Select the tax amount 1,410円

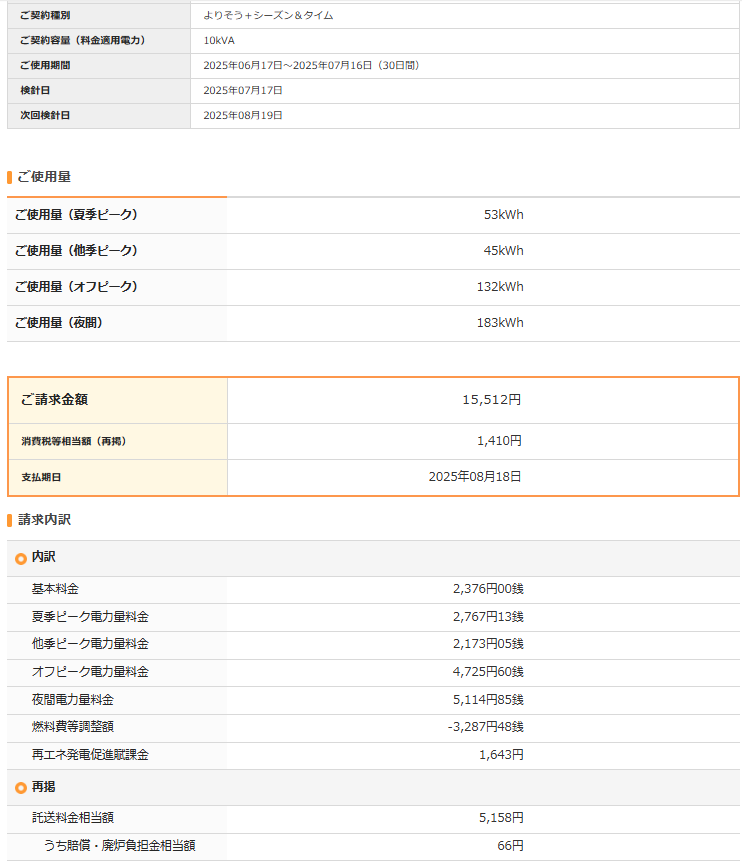tap(499, 441)
